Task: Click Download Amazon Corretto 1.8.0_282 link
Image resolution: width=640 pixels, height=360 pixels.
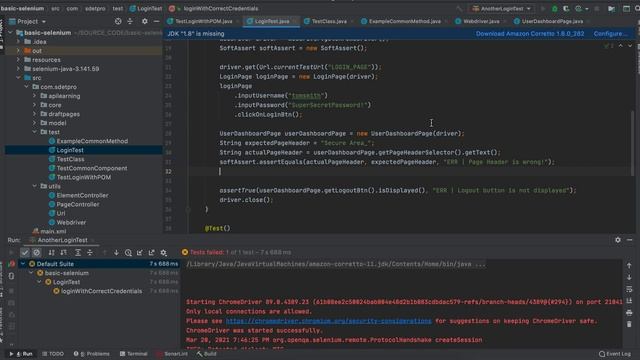Action: pos(530,33)
